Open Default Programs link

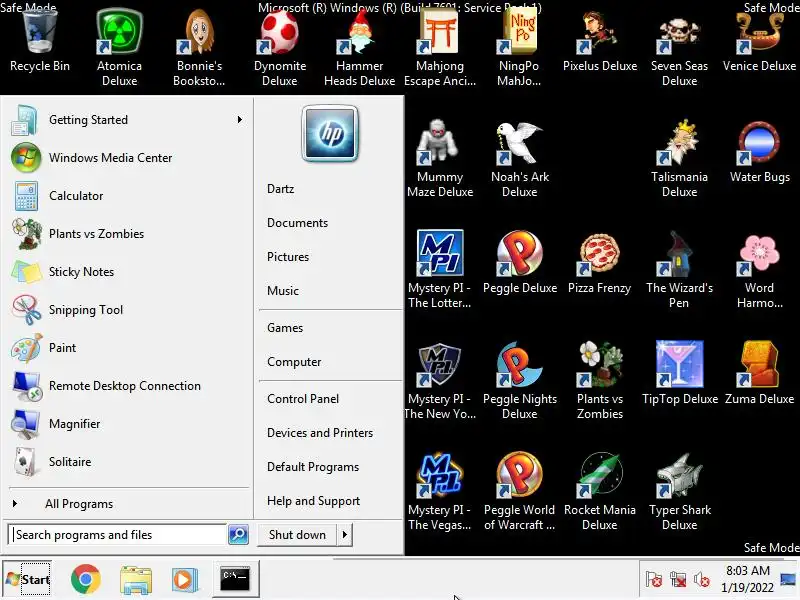[x=313, y=467]
